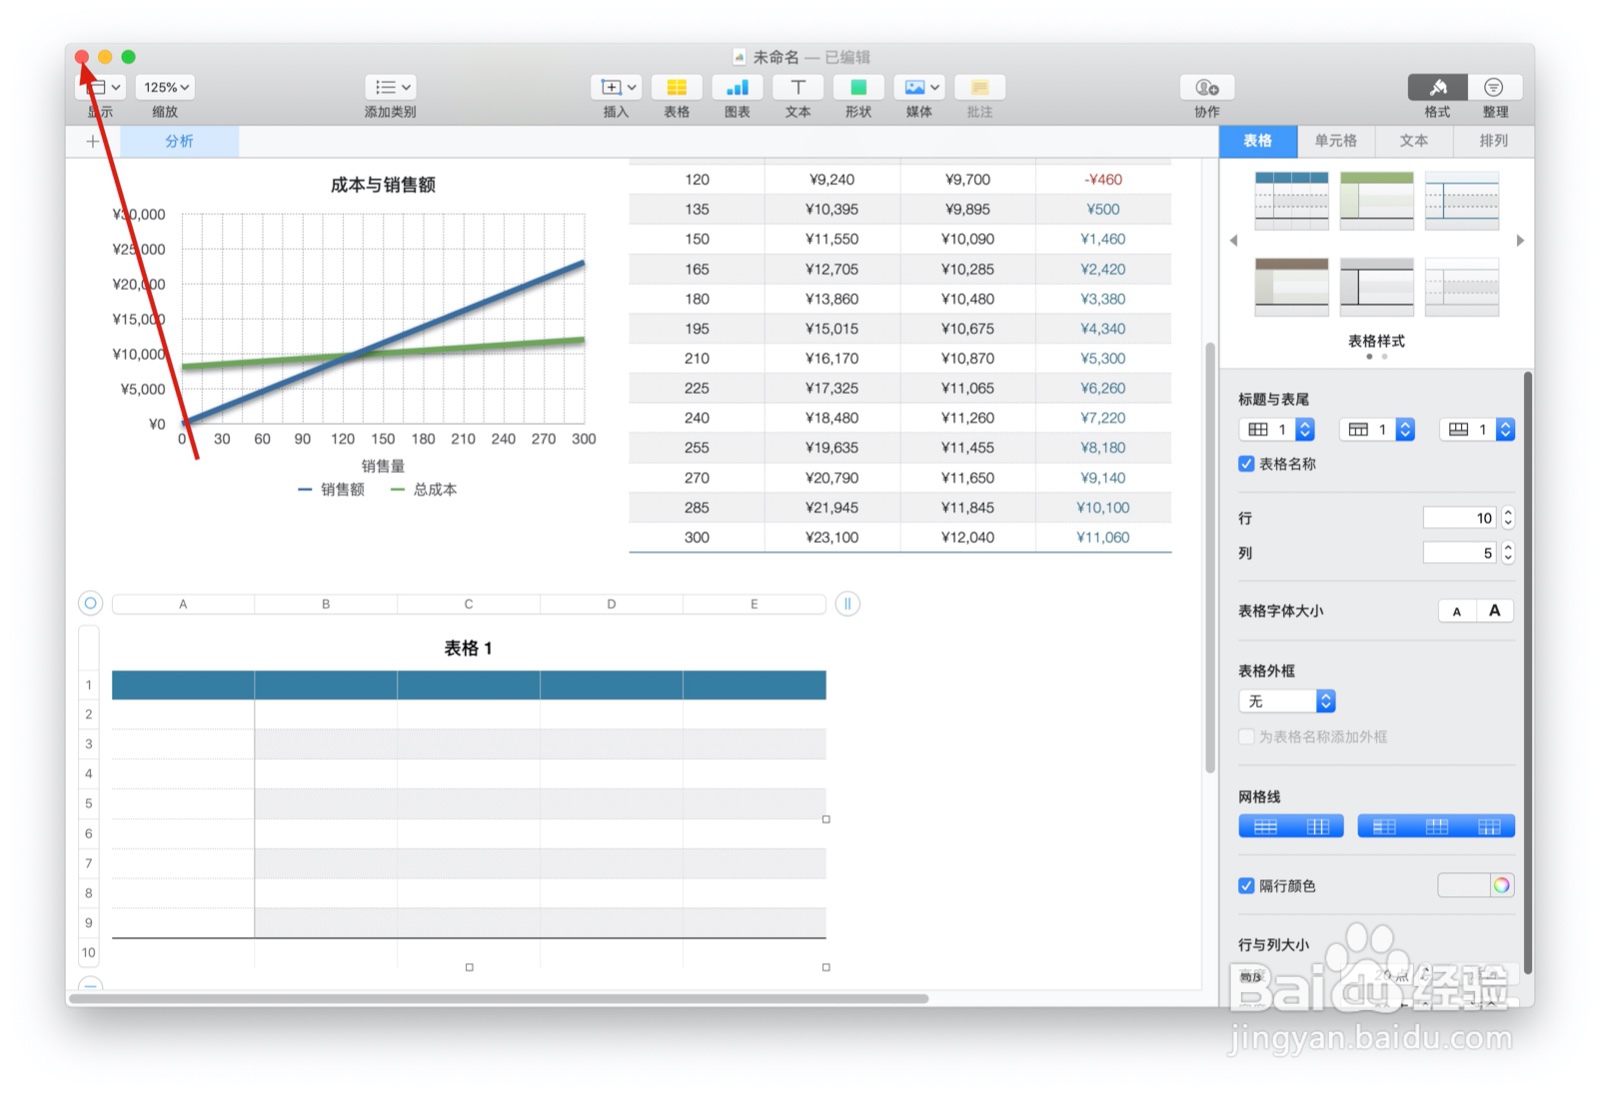
Task: Increase table font size with large A button
Action: click(1493, 610)
